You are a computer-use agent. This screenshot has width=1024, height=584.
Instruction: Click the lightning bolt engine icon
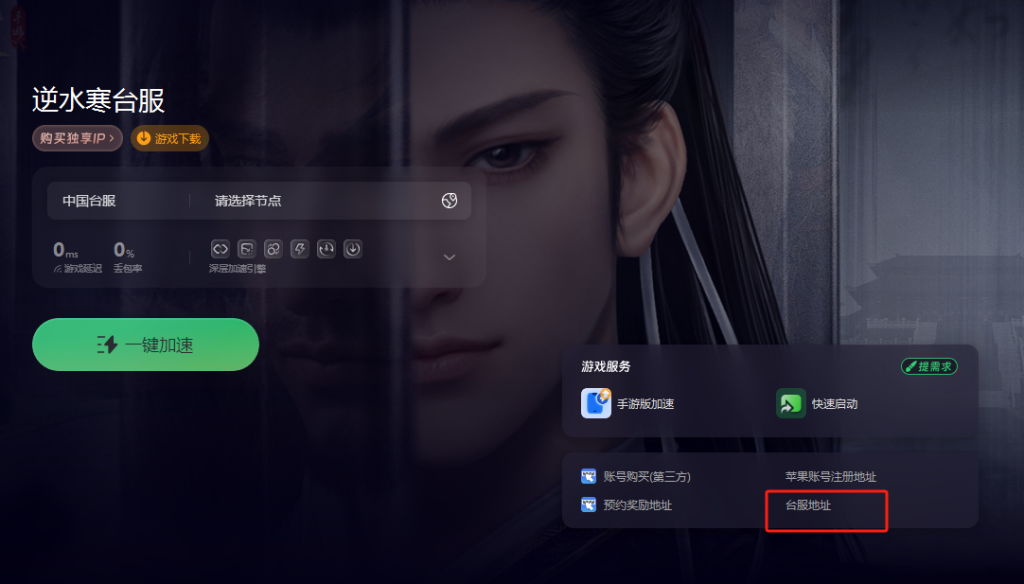click(300, 249)
